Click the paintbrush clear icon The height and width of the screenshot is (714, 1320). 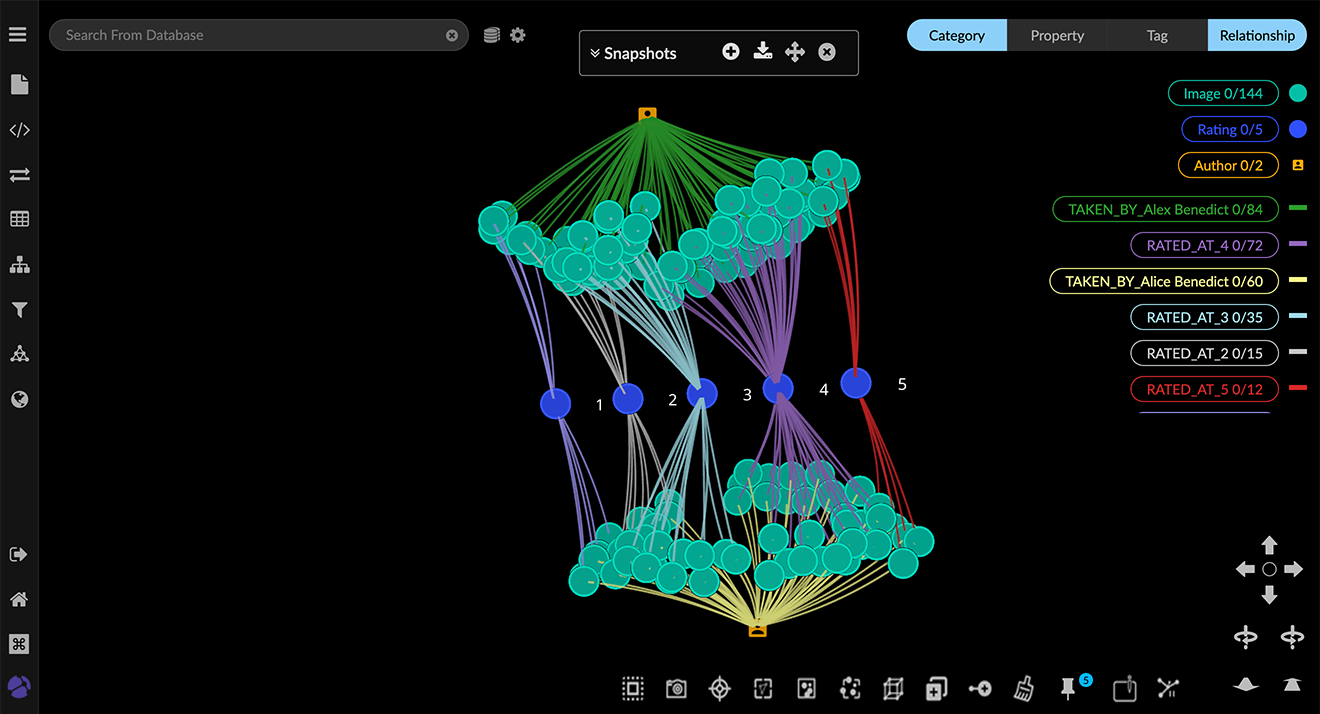pos(1024,688)
